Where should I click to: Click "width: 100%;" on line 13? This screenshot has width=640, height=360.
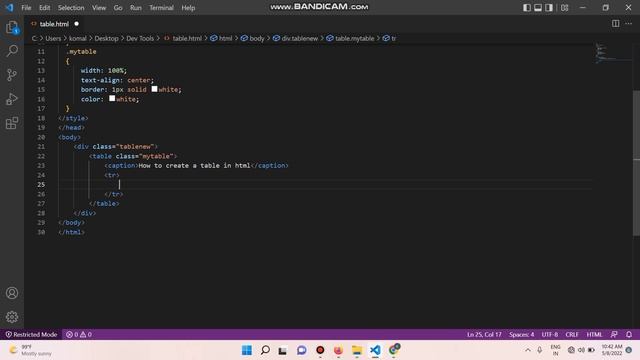point(104,71)
